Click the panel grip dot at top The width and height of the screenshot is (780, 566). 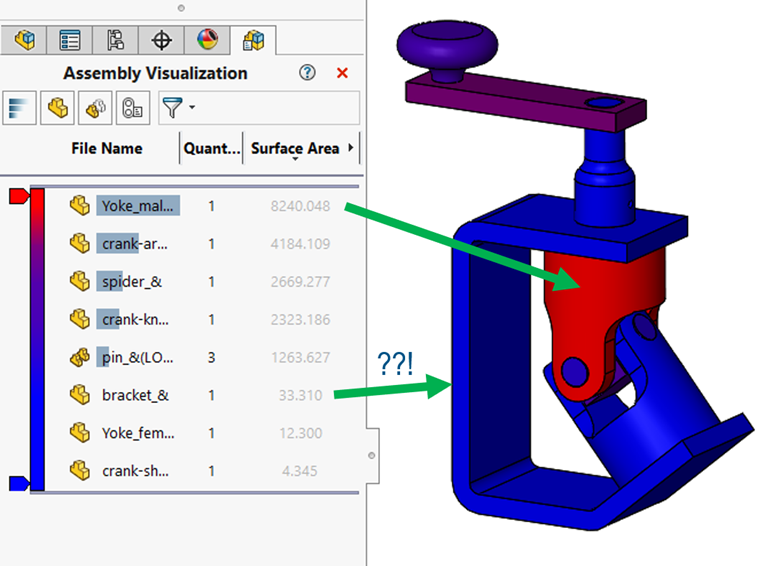(x=181, y=8)
